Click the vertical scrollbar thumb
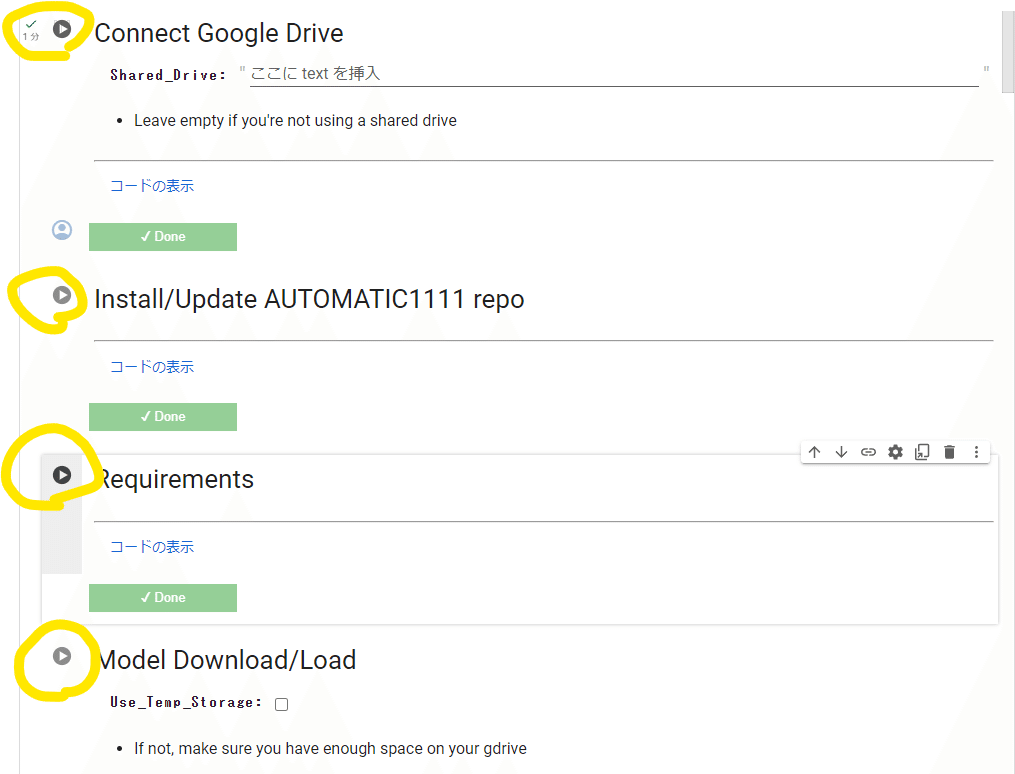The height and width of the screenshot is (774, 1015). 1008,52
